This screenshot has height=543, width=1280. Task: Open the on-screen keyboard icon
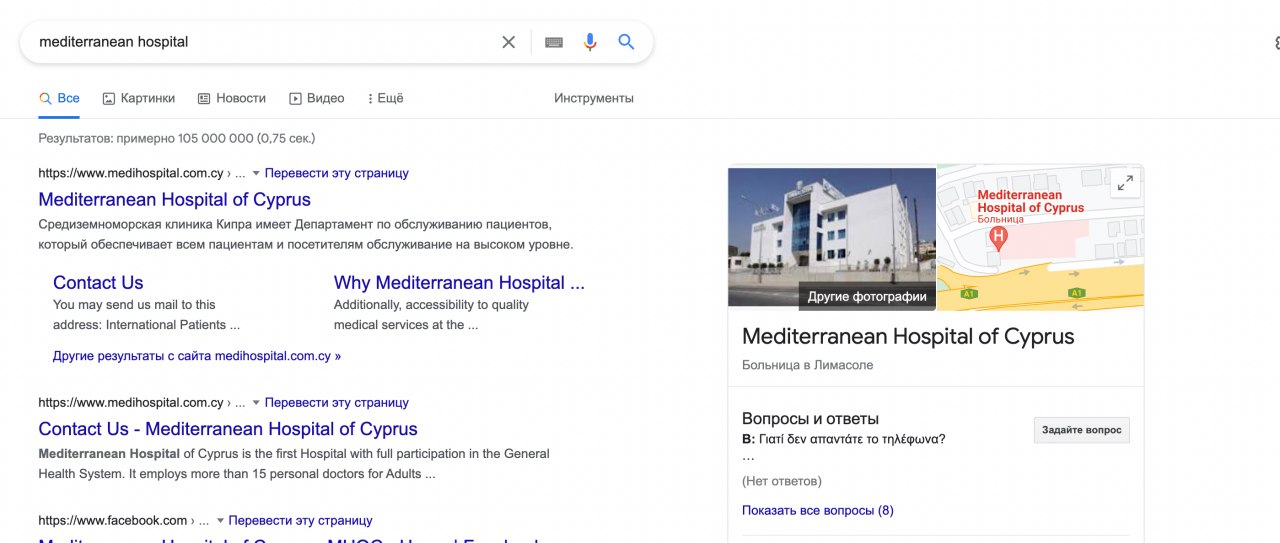coord(553,42)
